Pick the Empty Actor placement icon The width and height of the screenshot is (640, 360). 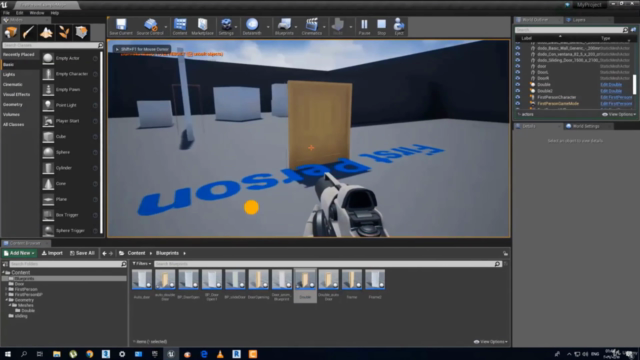pos(48,58)
